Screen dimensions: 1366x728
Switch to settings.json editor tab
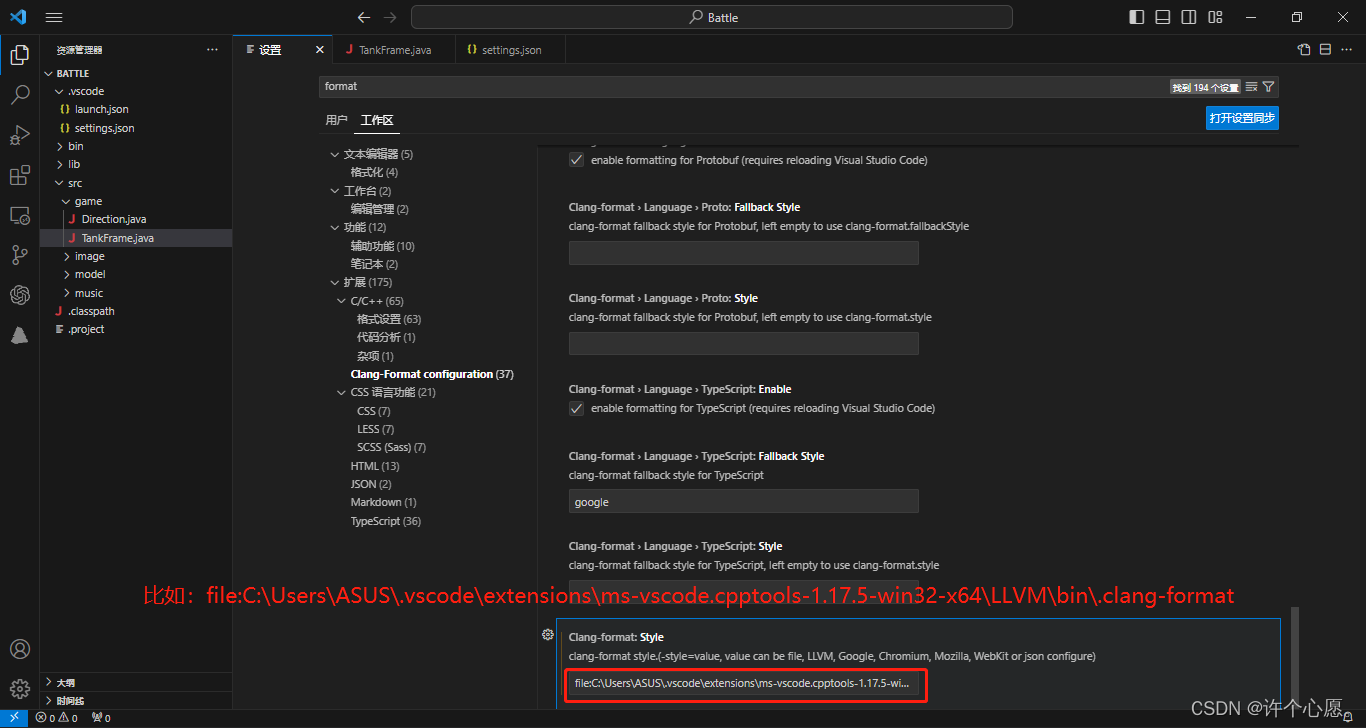pos(510,49)
